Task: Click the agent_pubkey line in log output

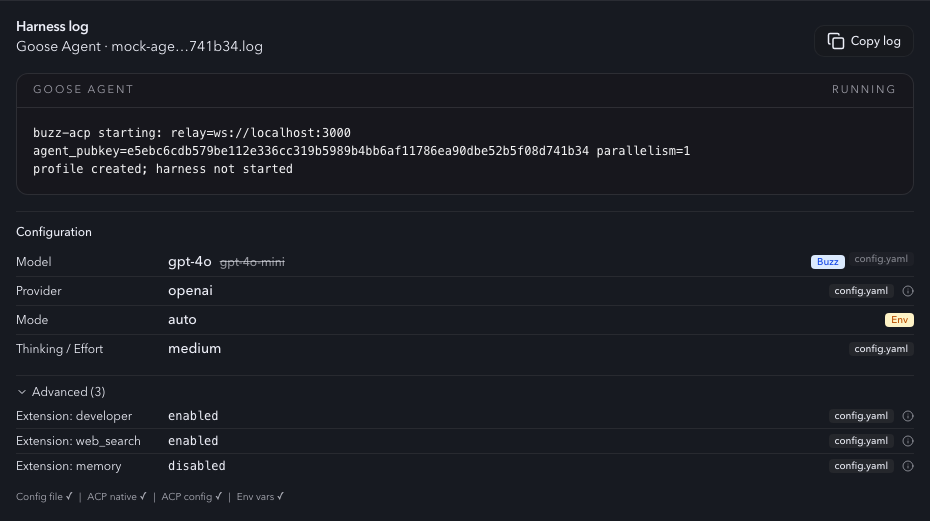Action: [x=361, y=151]
